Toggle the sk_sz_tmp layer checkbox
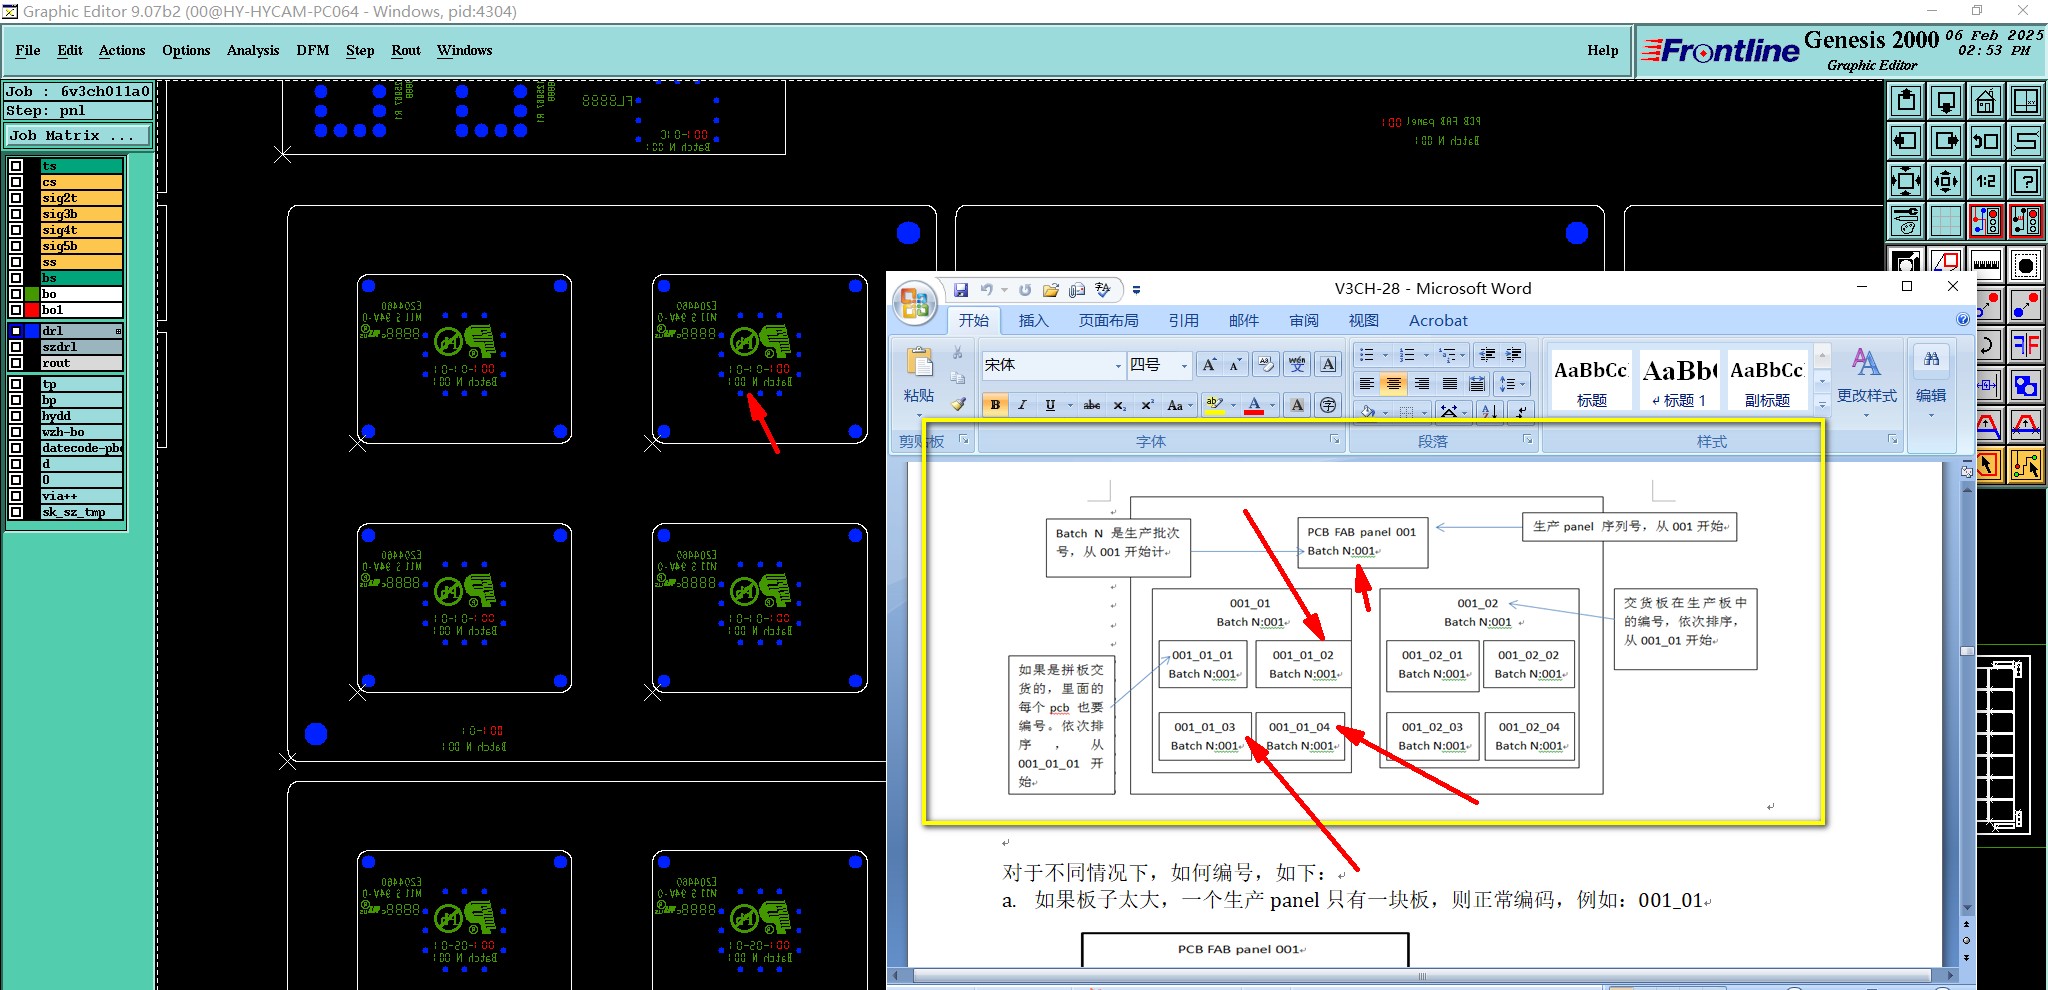This screenshot has width=2048, height=990. click(16, 512)
